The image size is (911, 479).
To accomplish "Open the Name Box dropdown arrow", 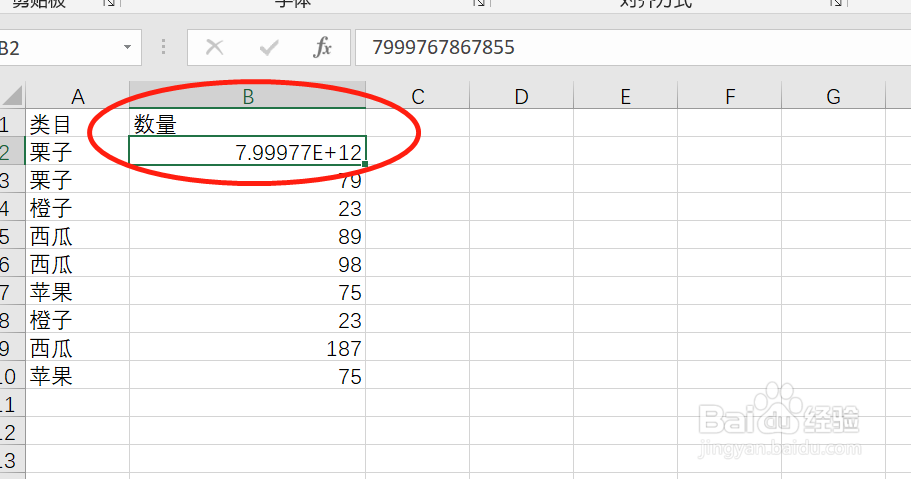I will (x=127, y=47).
